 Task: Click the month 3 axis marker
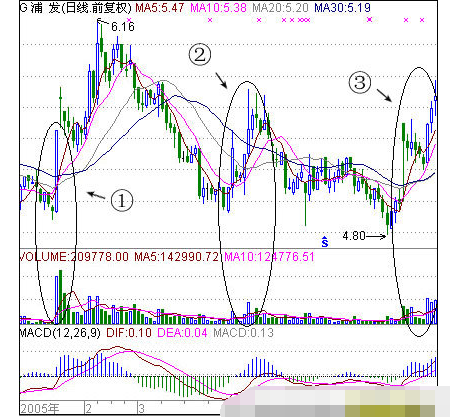(x=141, y=409)
